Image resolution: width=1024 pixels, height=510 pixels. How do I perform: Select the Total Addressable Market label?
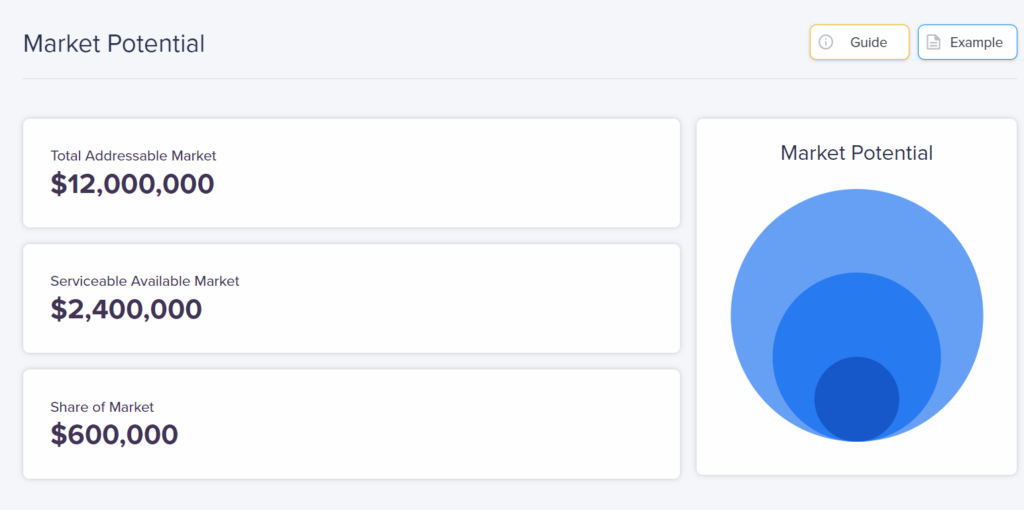coord(133,156)
